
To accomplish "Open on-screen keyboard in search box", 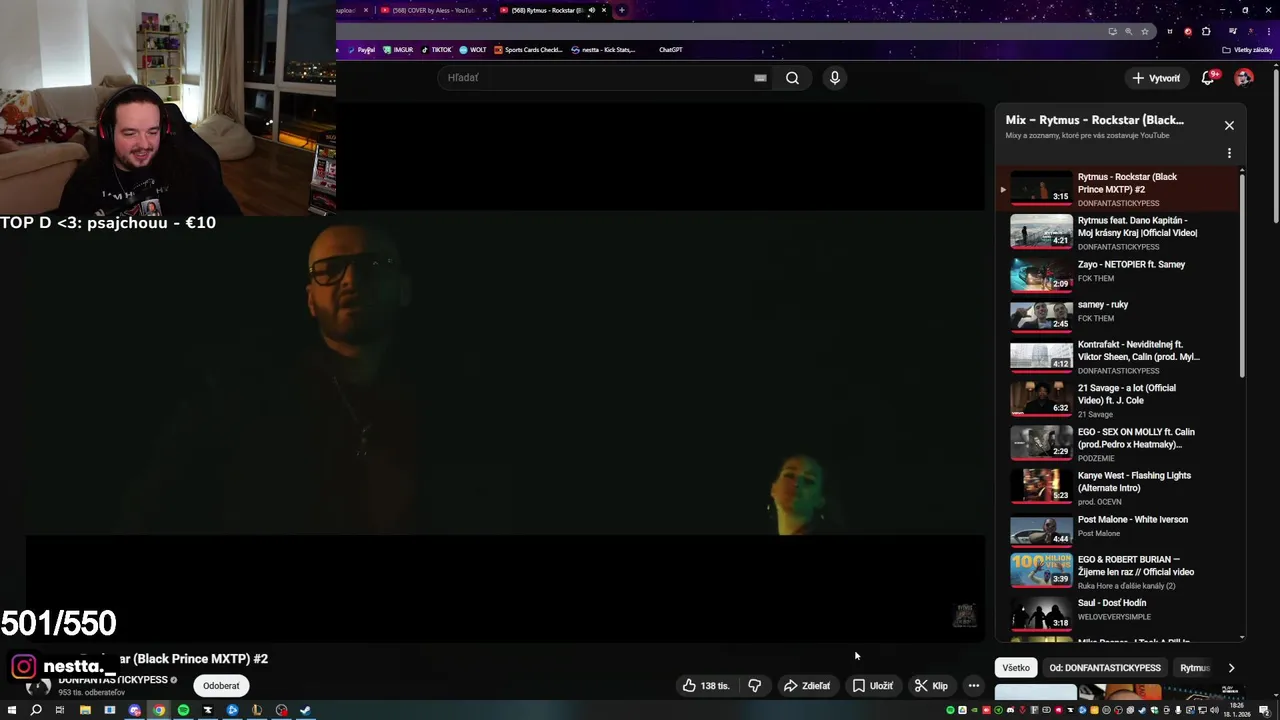I will point(760,78).
